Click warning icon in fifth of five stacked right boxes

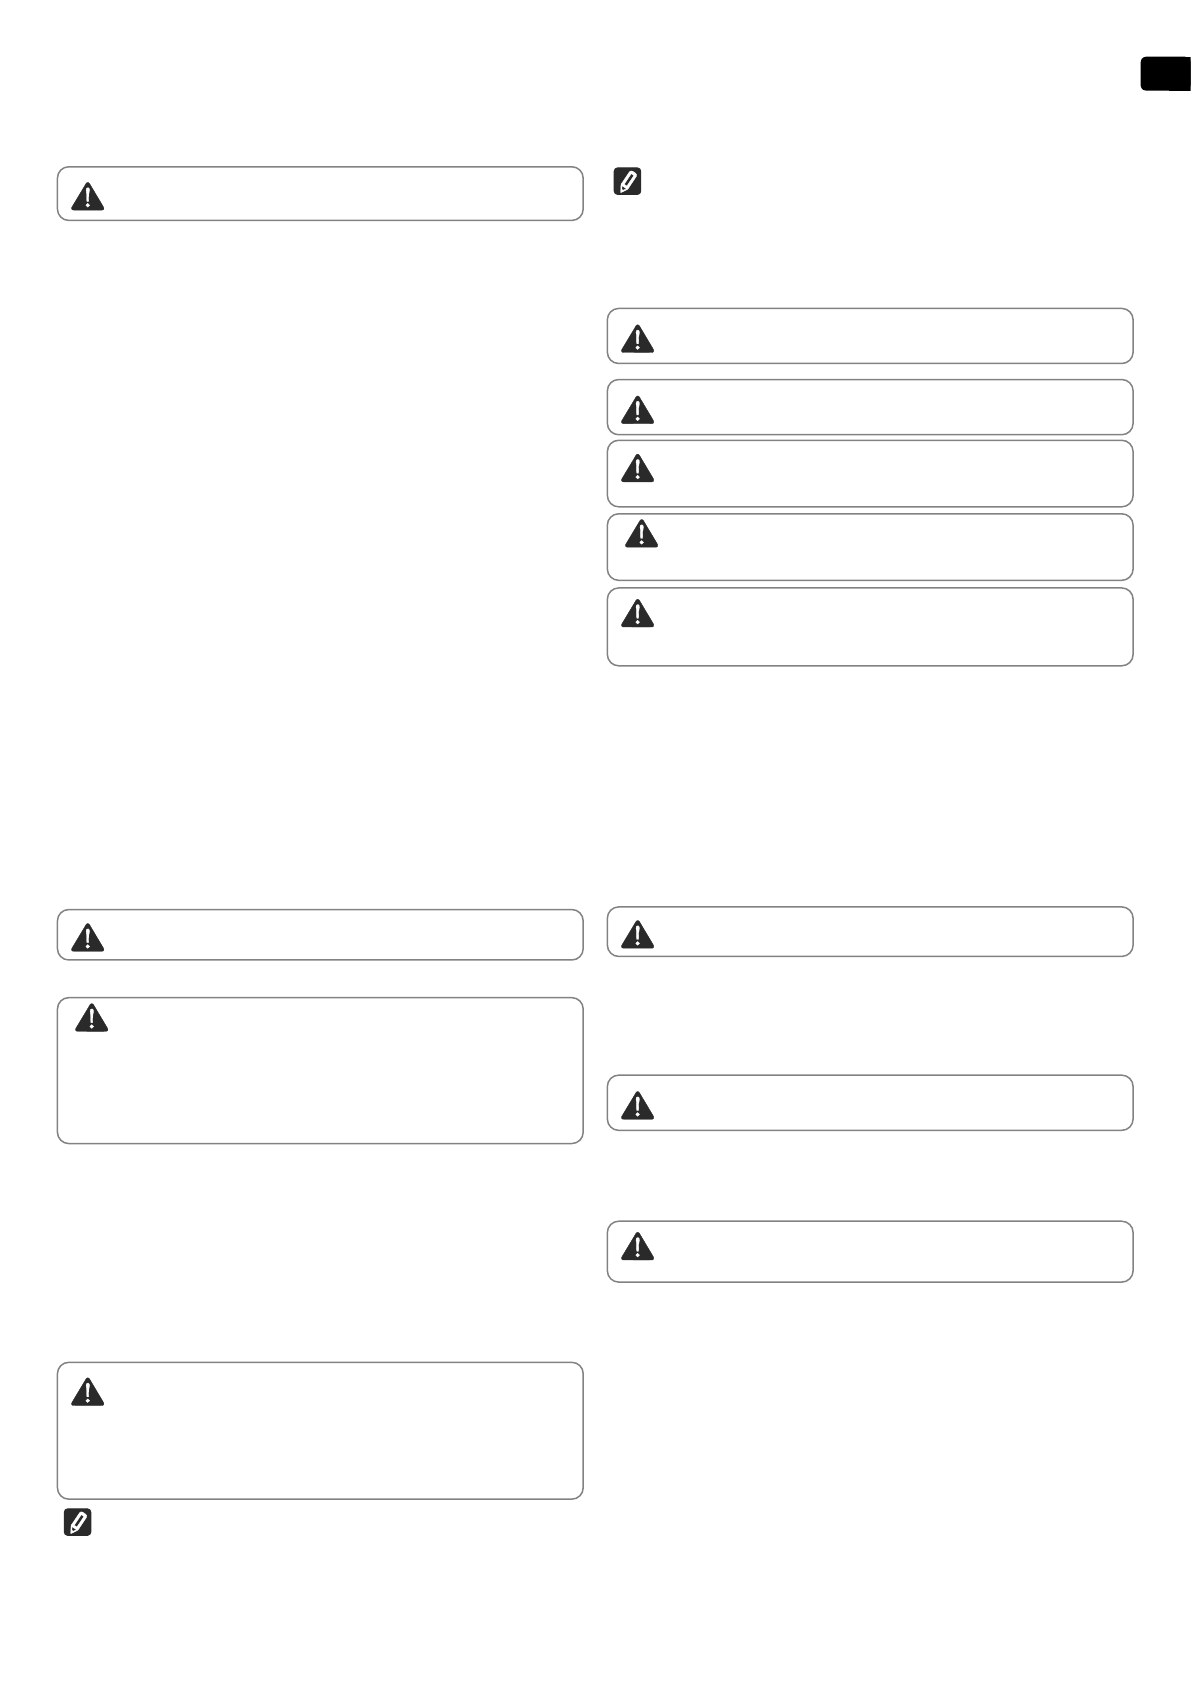click(x=637, y=613)
